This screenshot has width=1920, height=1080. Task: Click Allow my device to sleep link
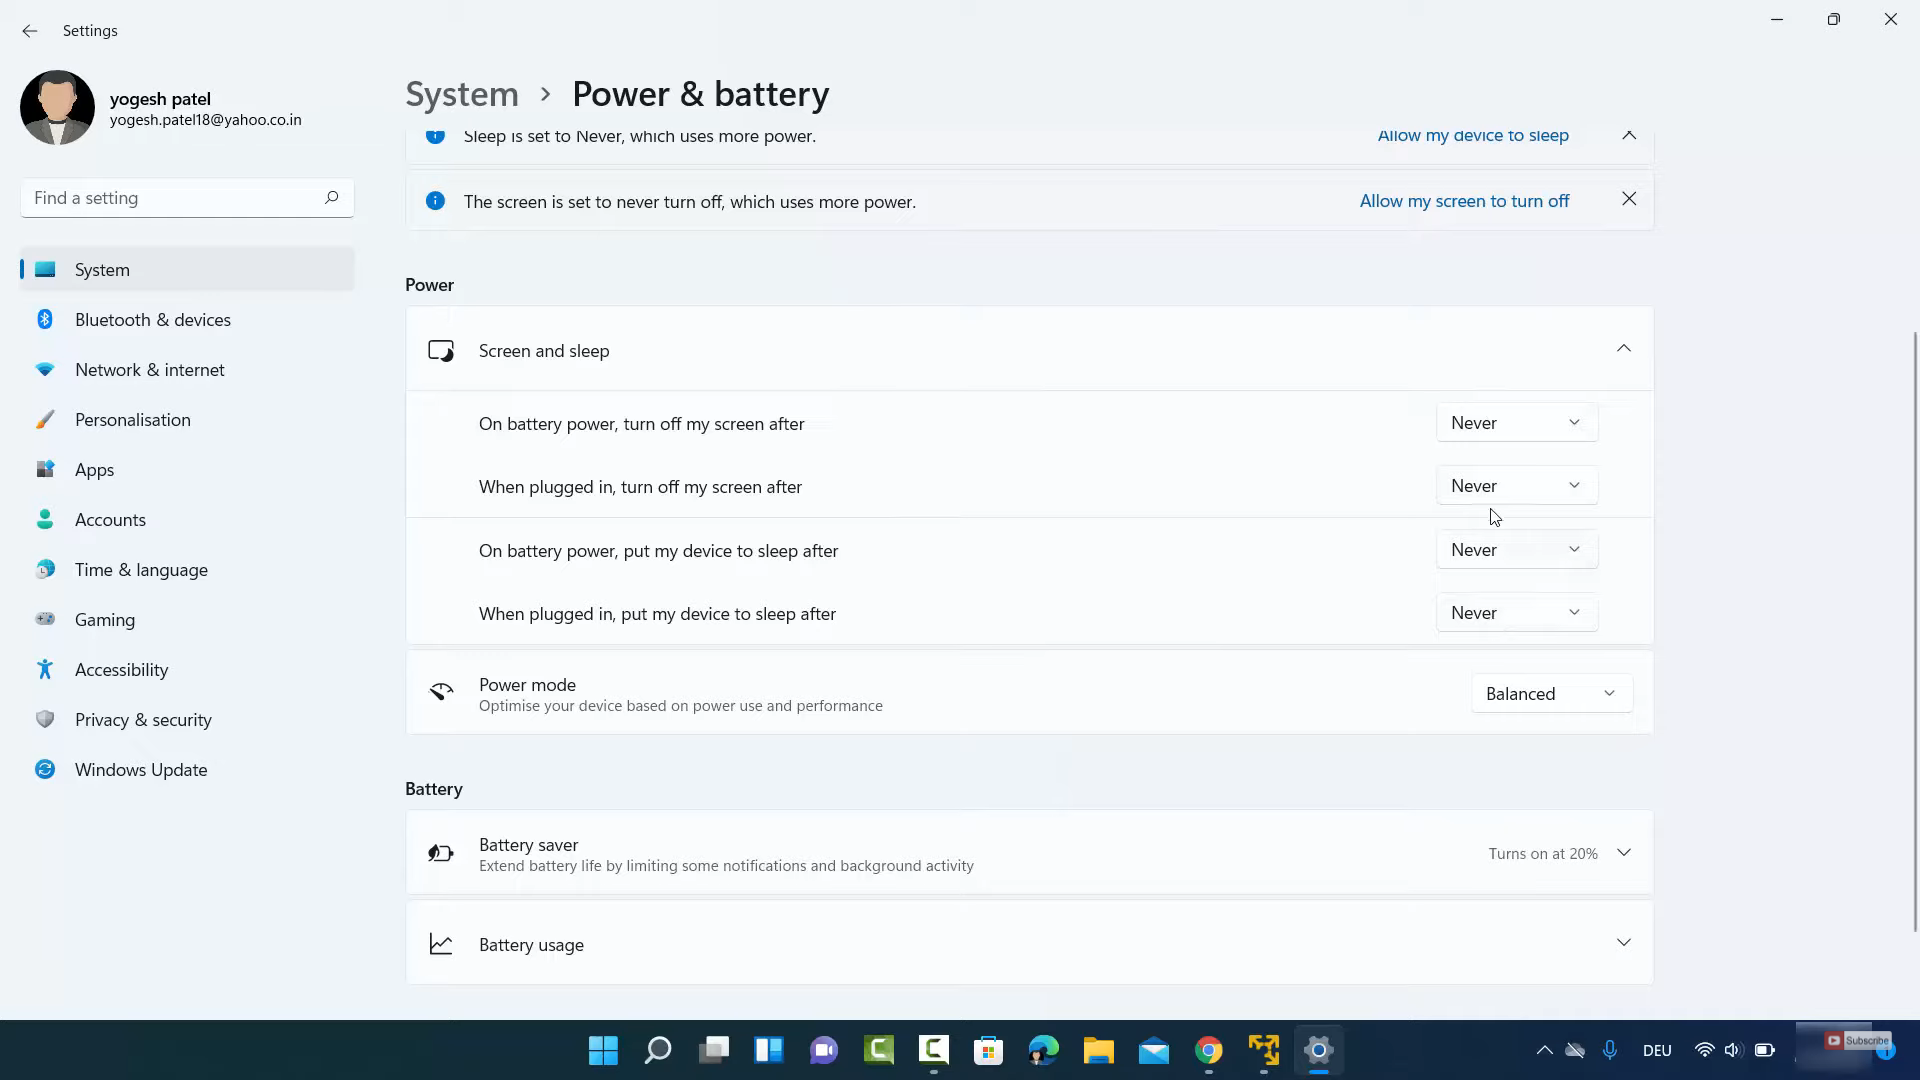pos(1472,136)
